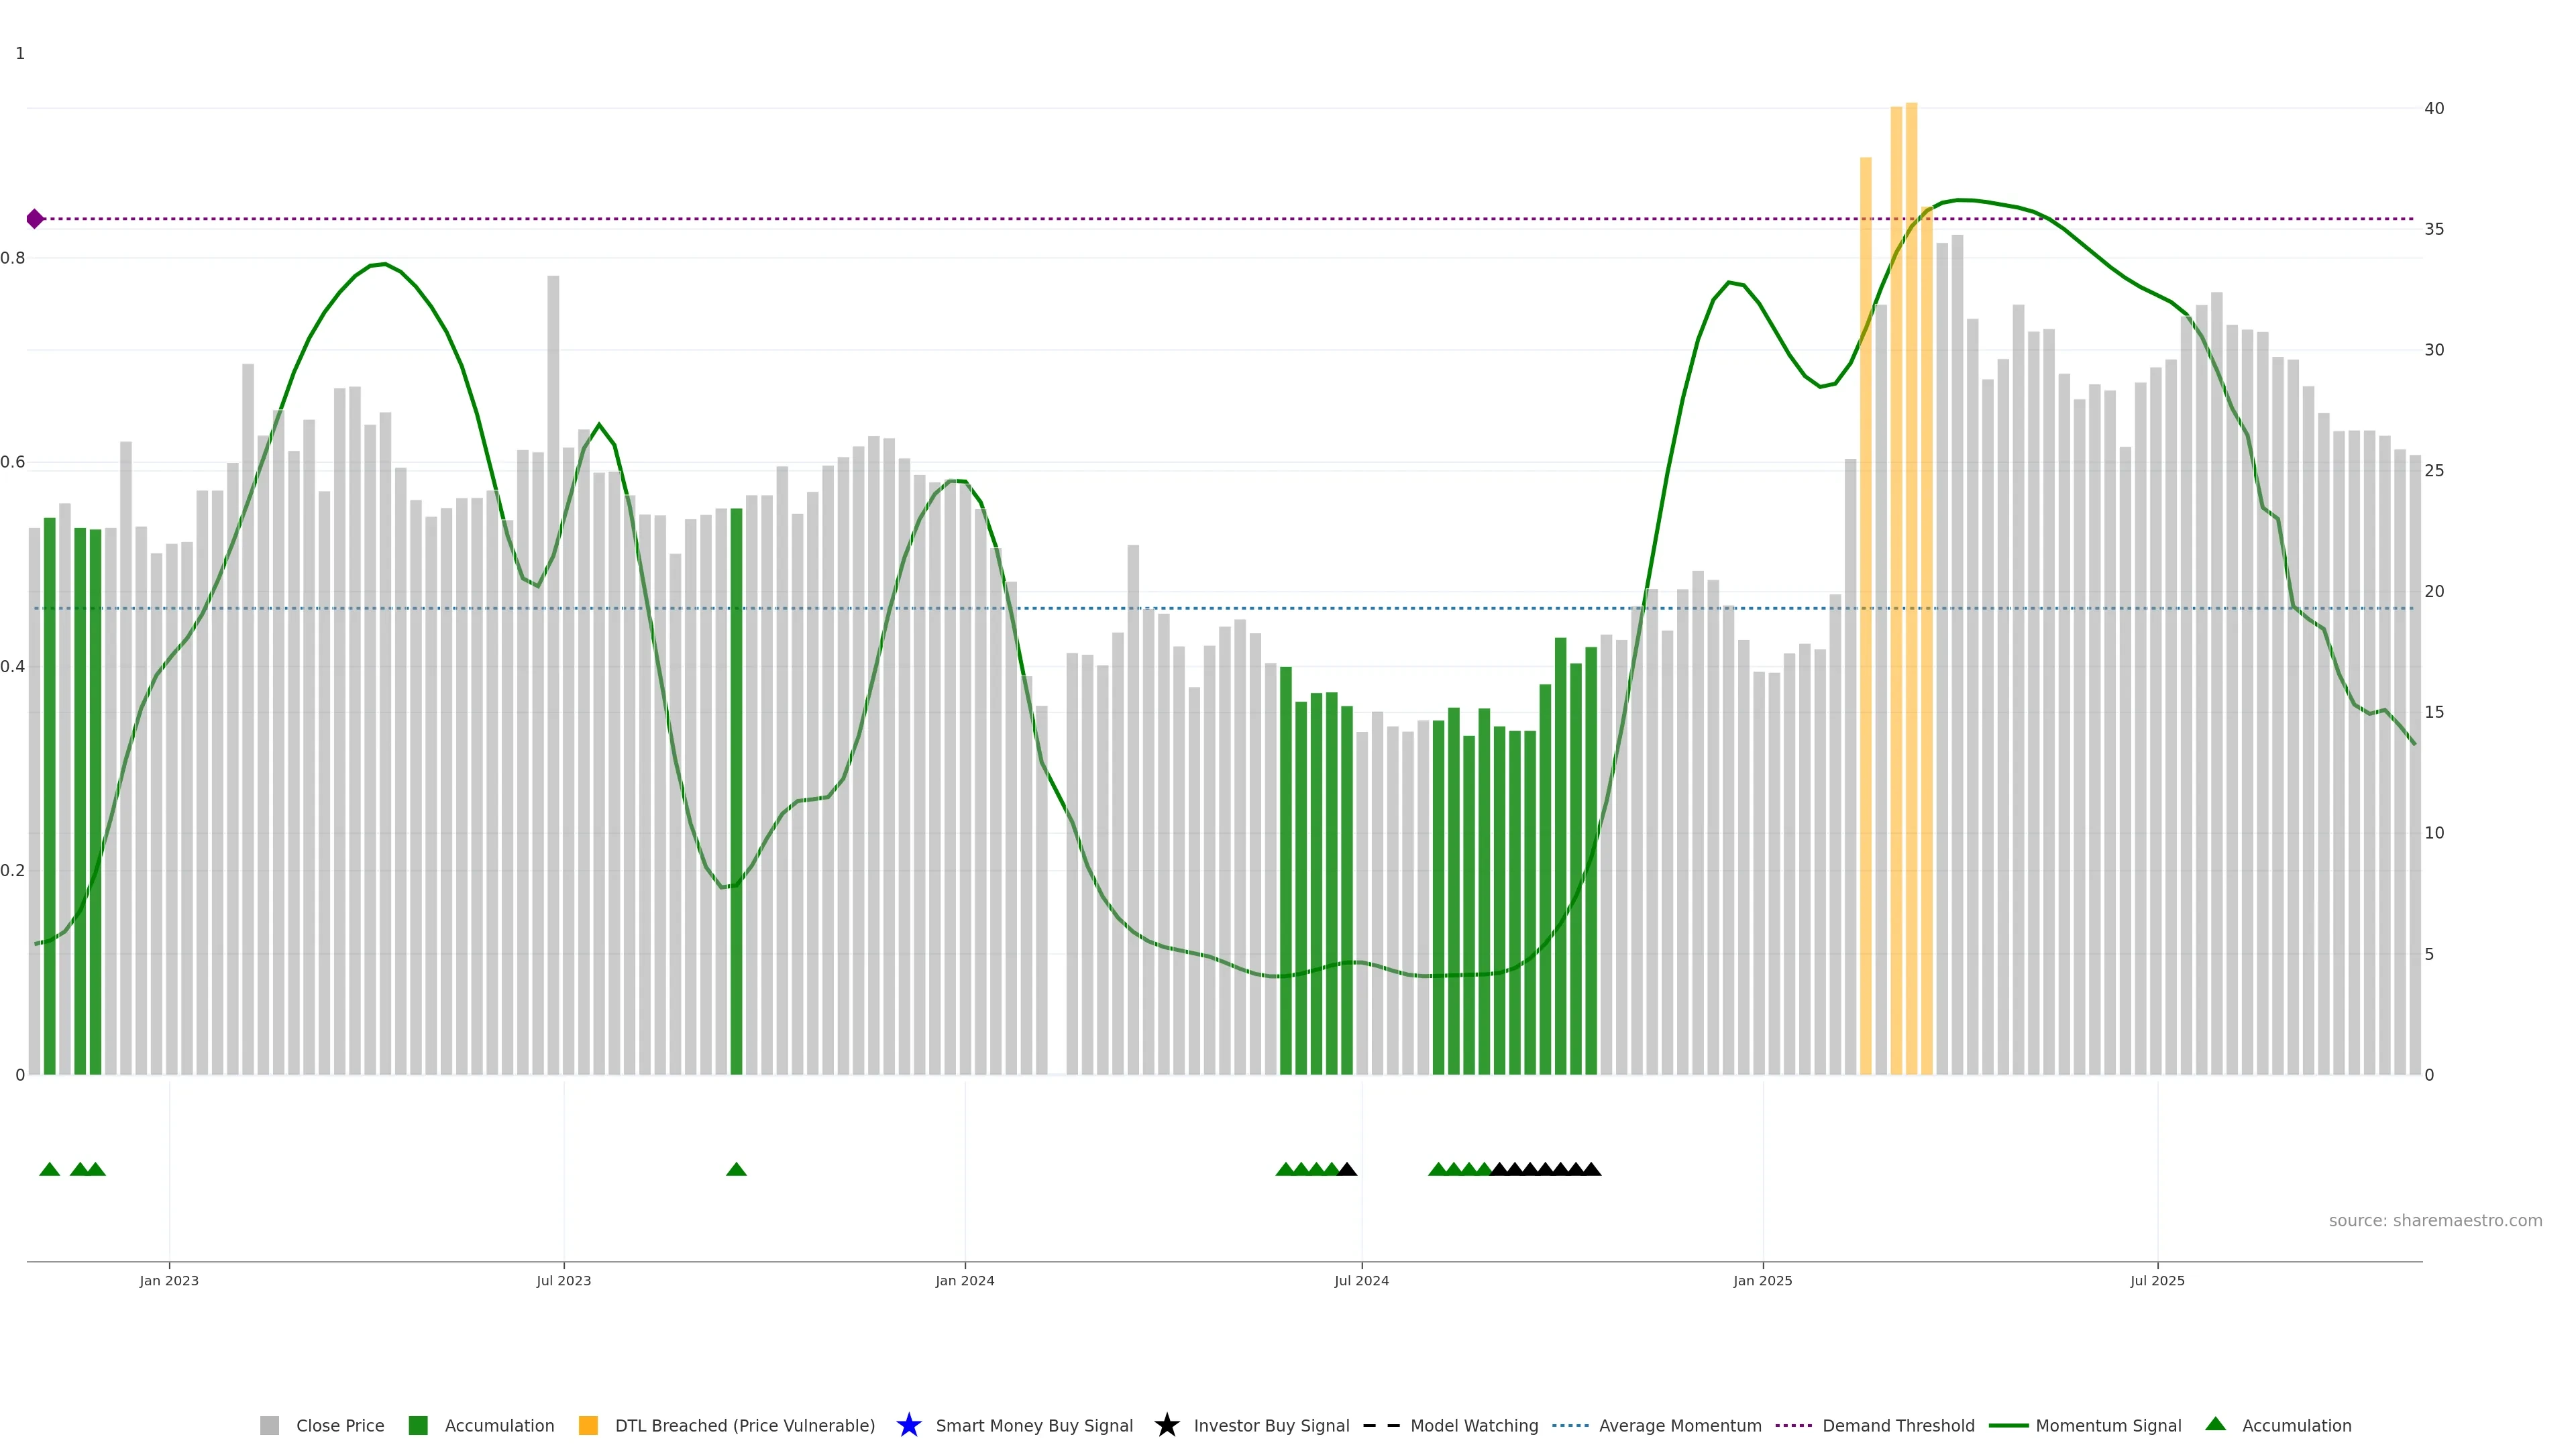The height and width of the screenshot is (1449, 2576).
Task: Click the first green triangle marker at left
Action: click(49, 1170)
